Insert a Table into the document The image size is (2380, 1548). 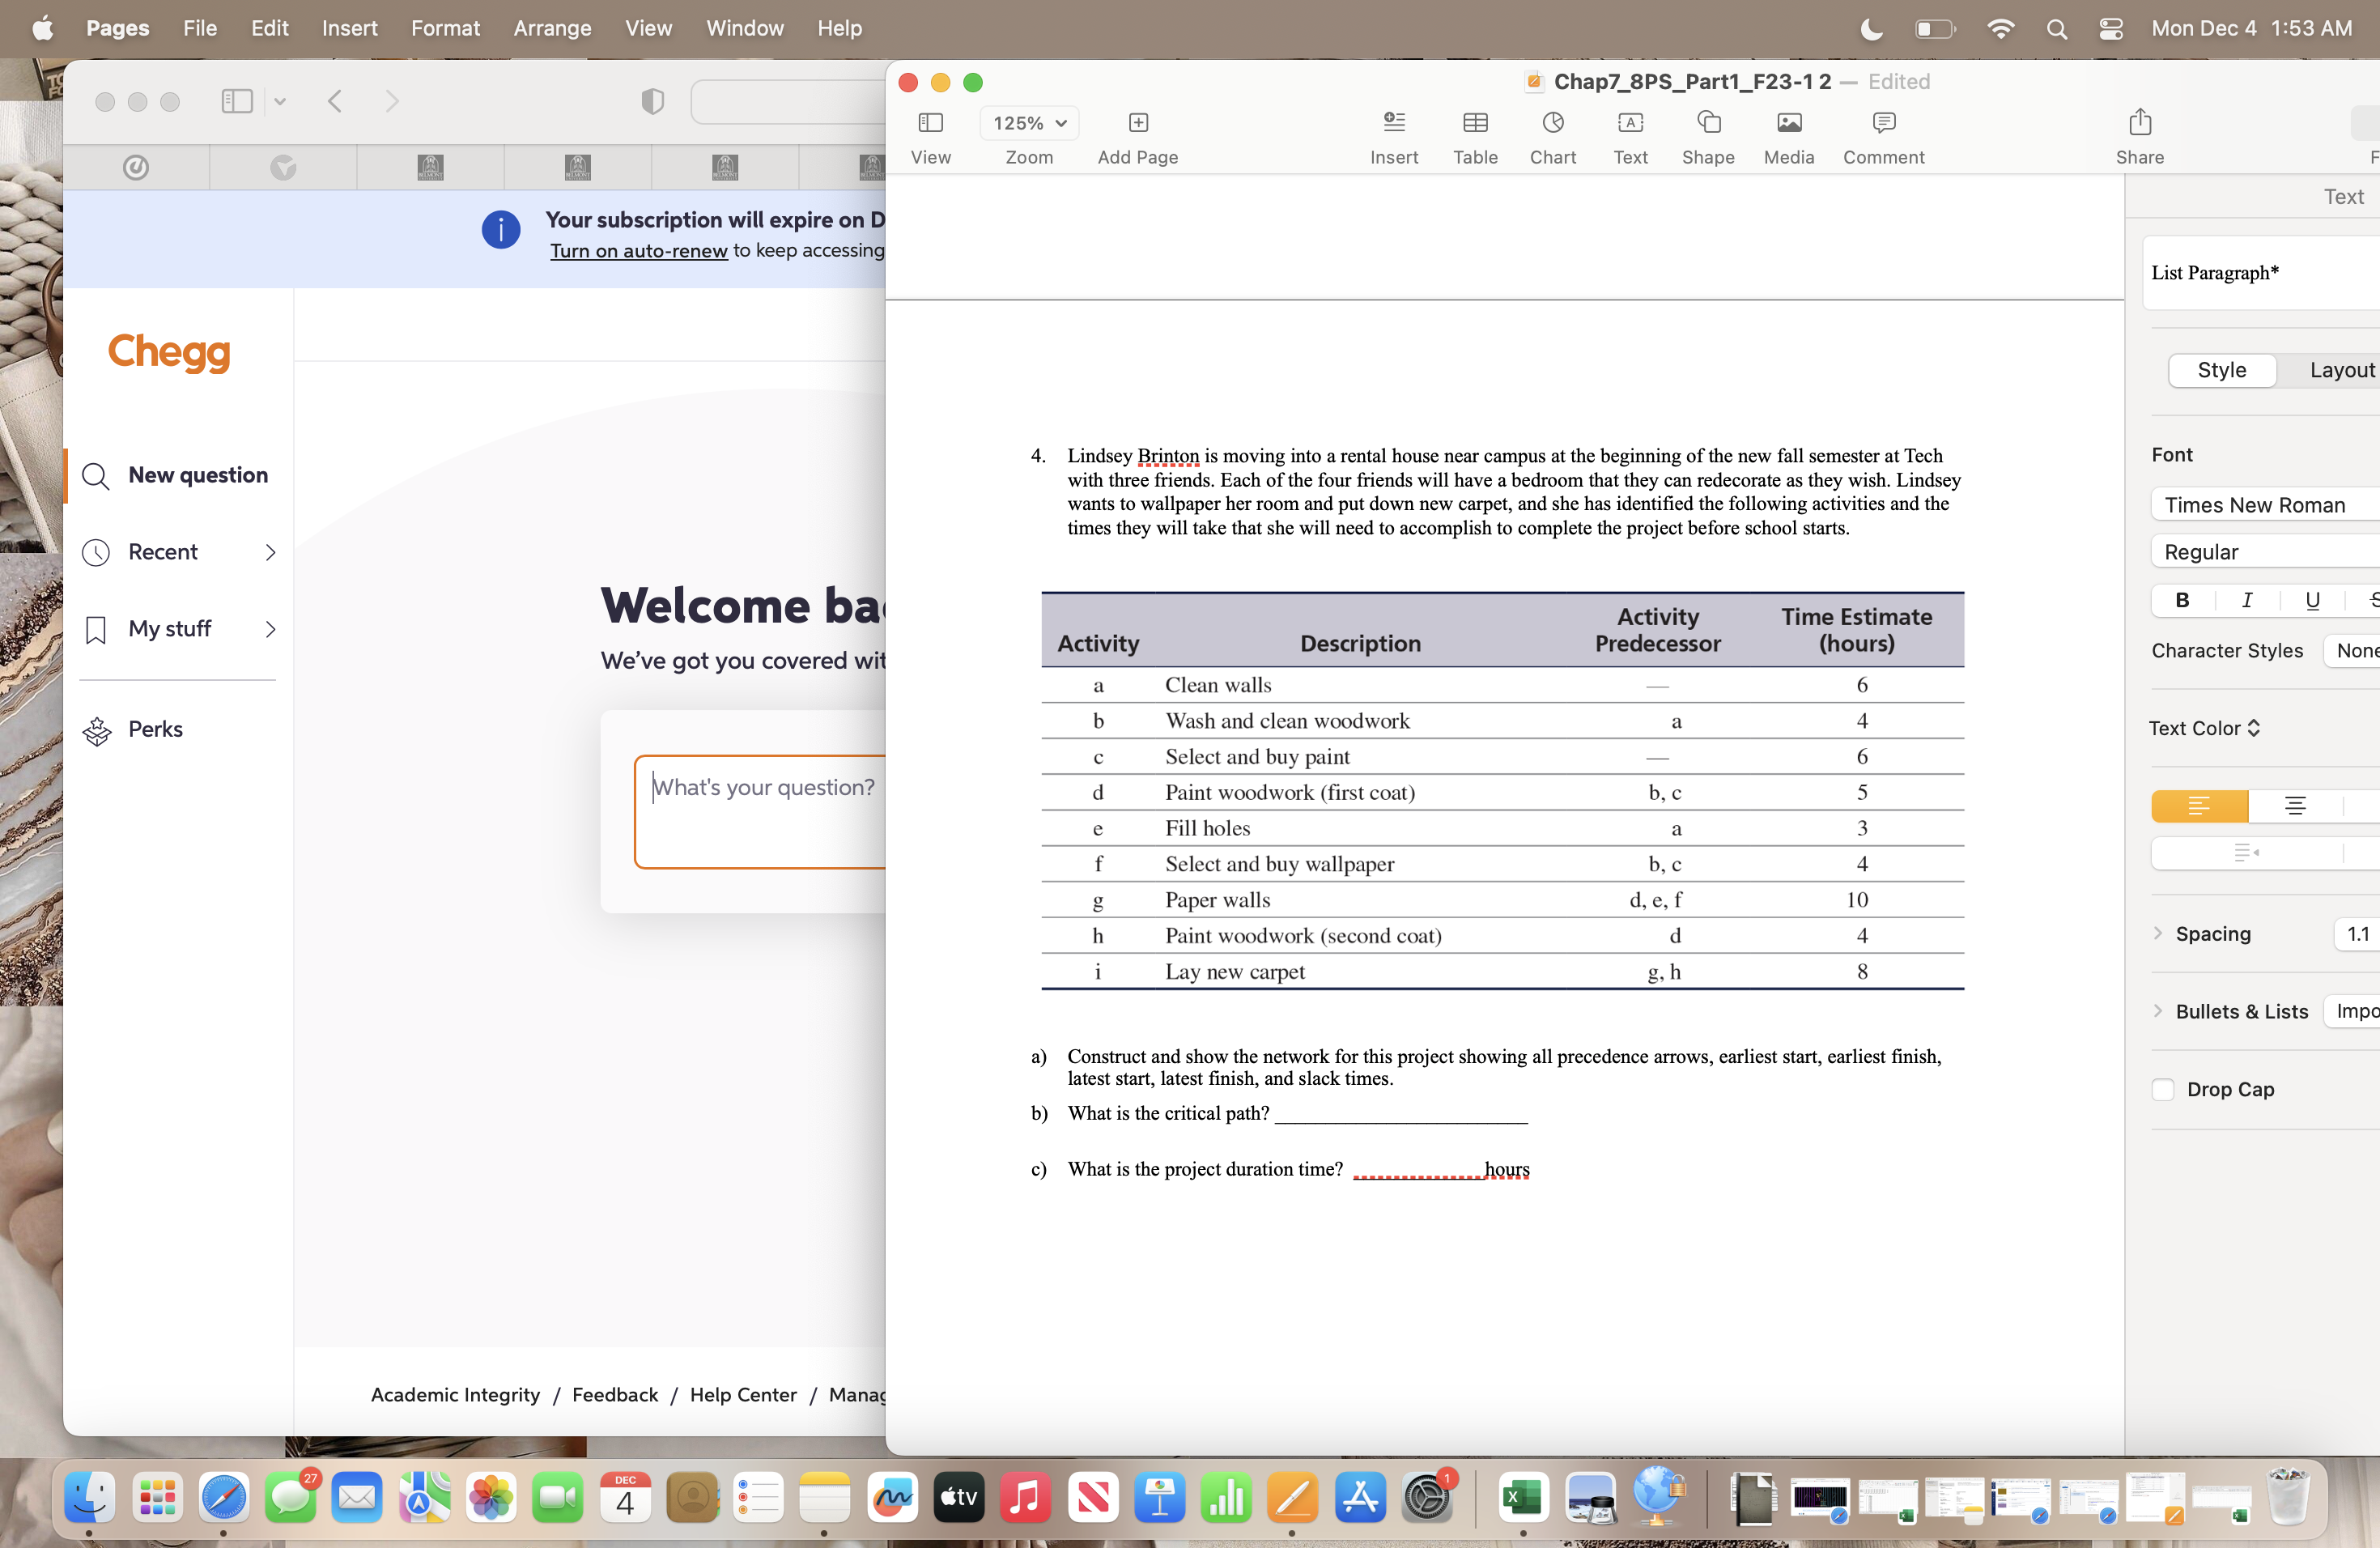pyautogui.click(x=1475, y=137)
